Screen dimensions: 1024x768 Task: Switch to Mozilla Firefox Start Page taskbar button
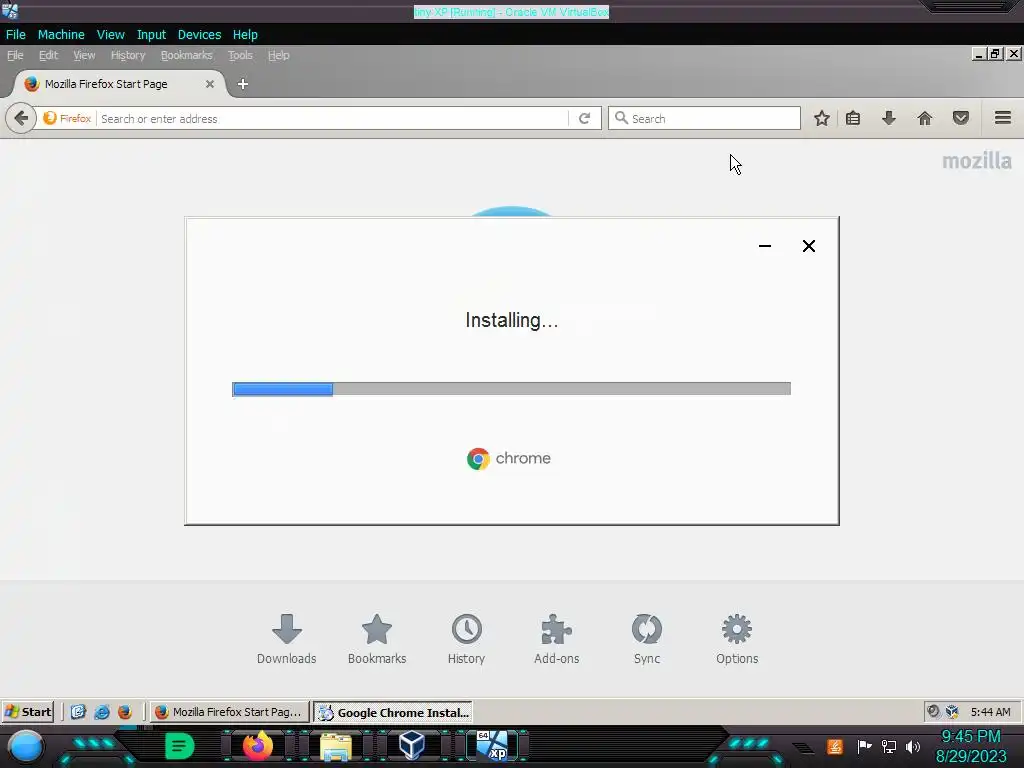click(229, 712)
